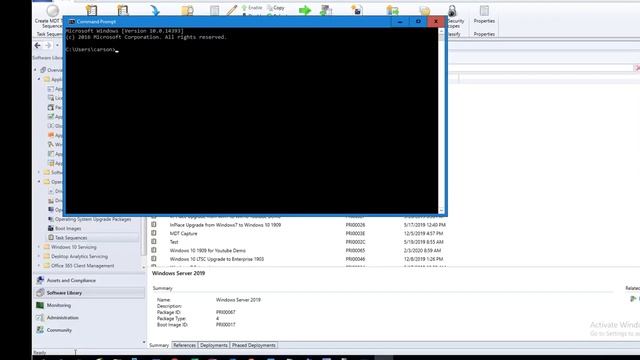Go forward with the navigation forward arrow

(x=48, y=45)
